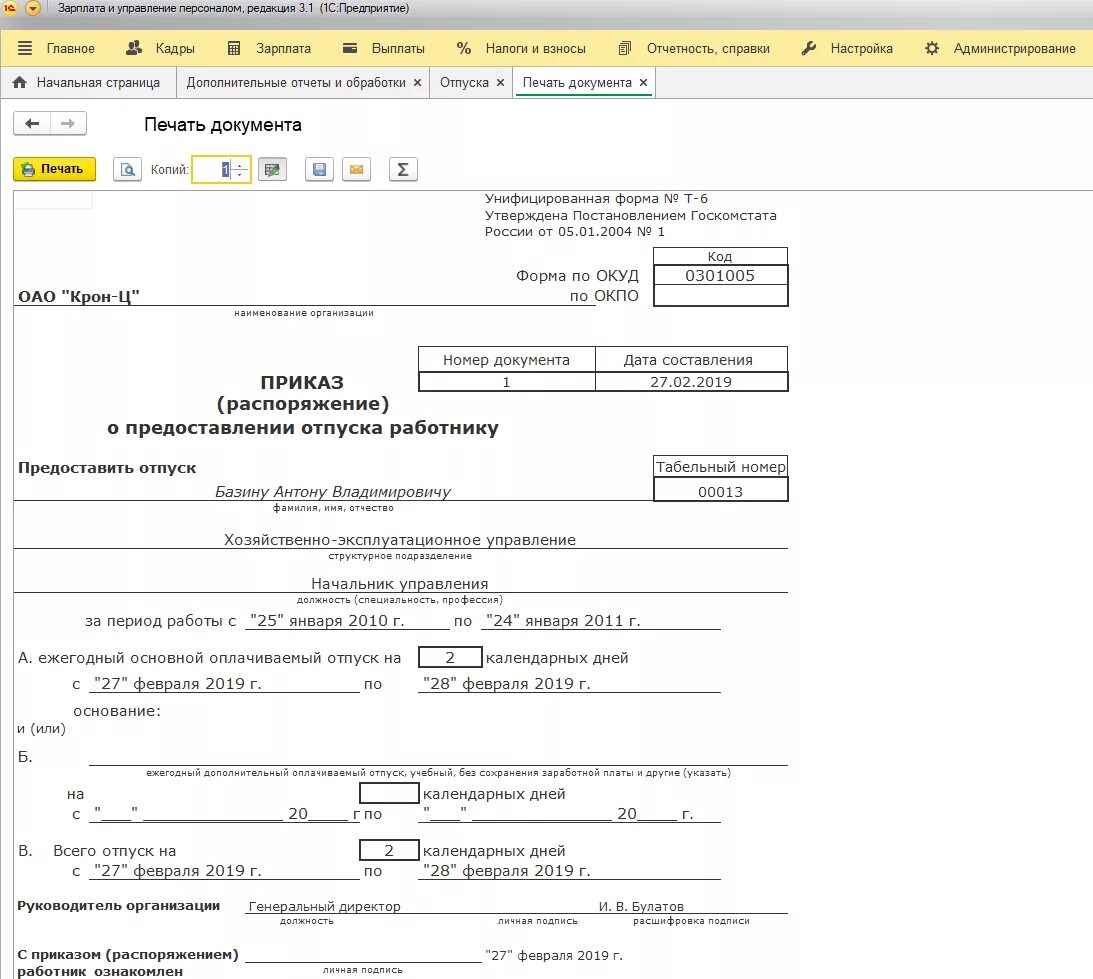Image resolution: width=1093 pixels, height=979 pixels.
Task: Close the Отпуска tab
Action: 500,82
